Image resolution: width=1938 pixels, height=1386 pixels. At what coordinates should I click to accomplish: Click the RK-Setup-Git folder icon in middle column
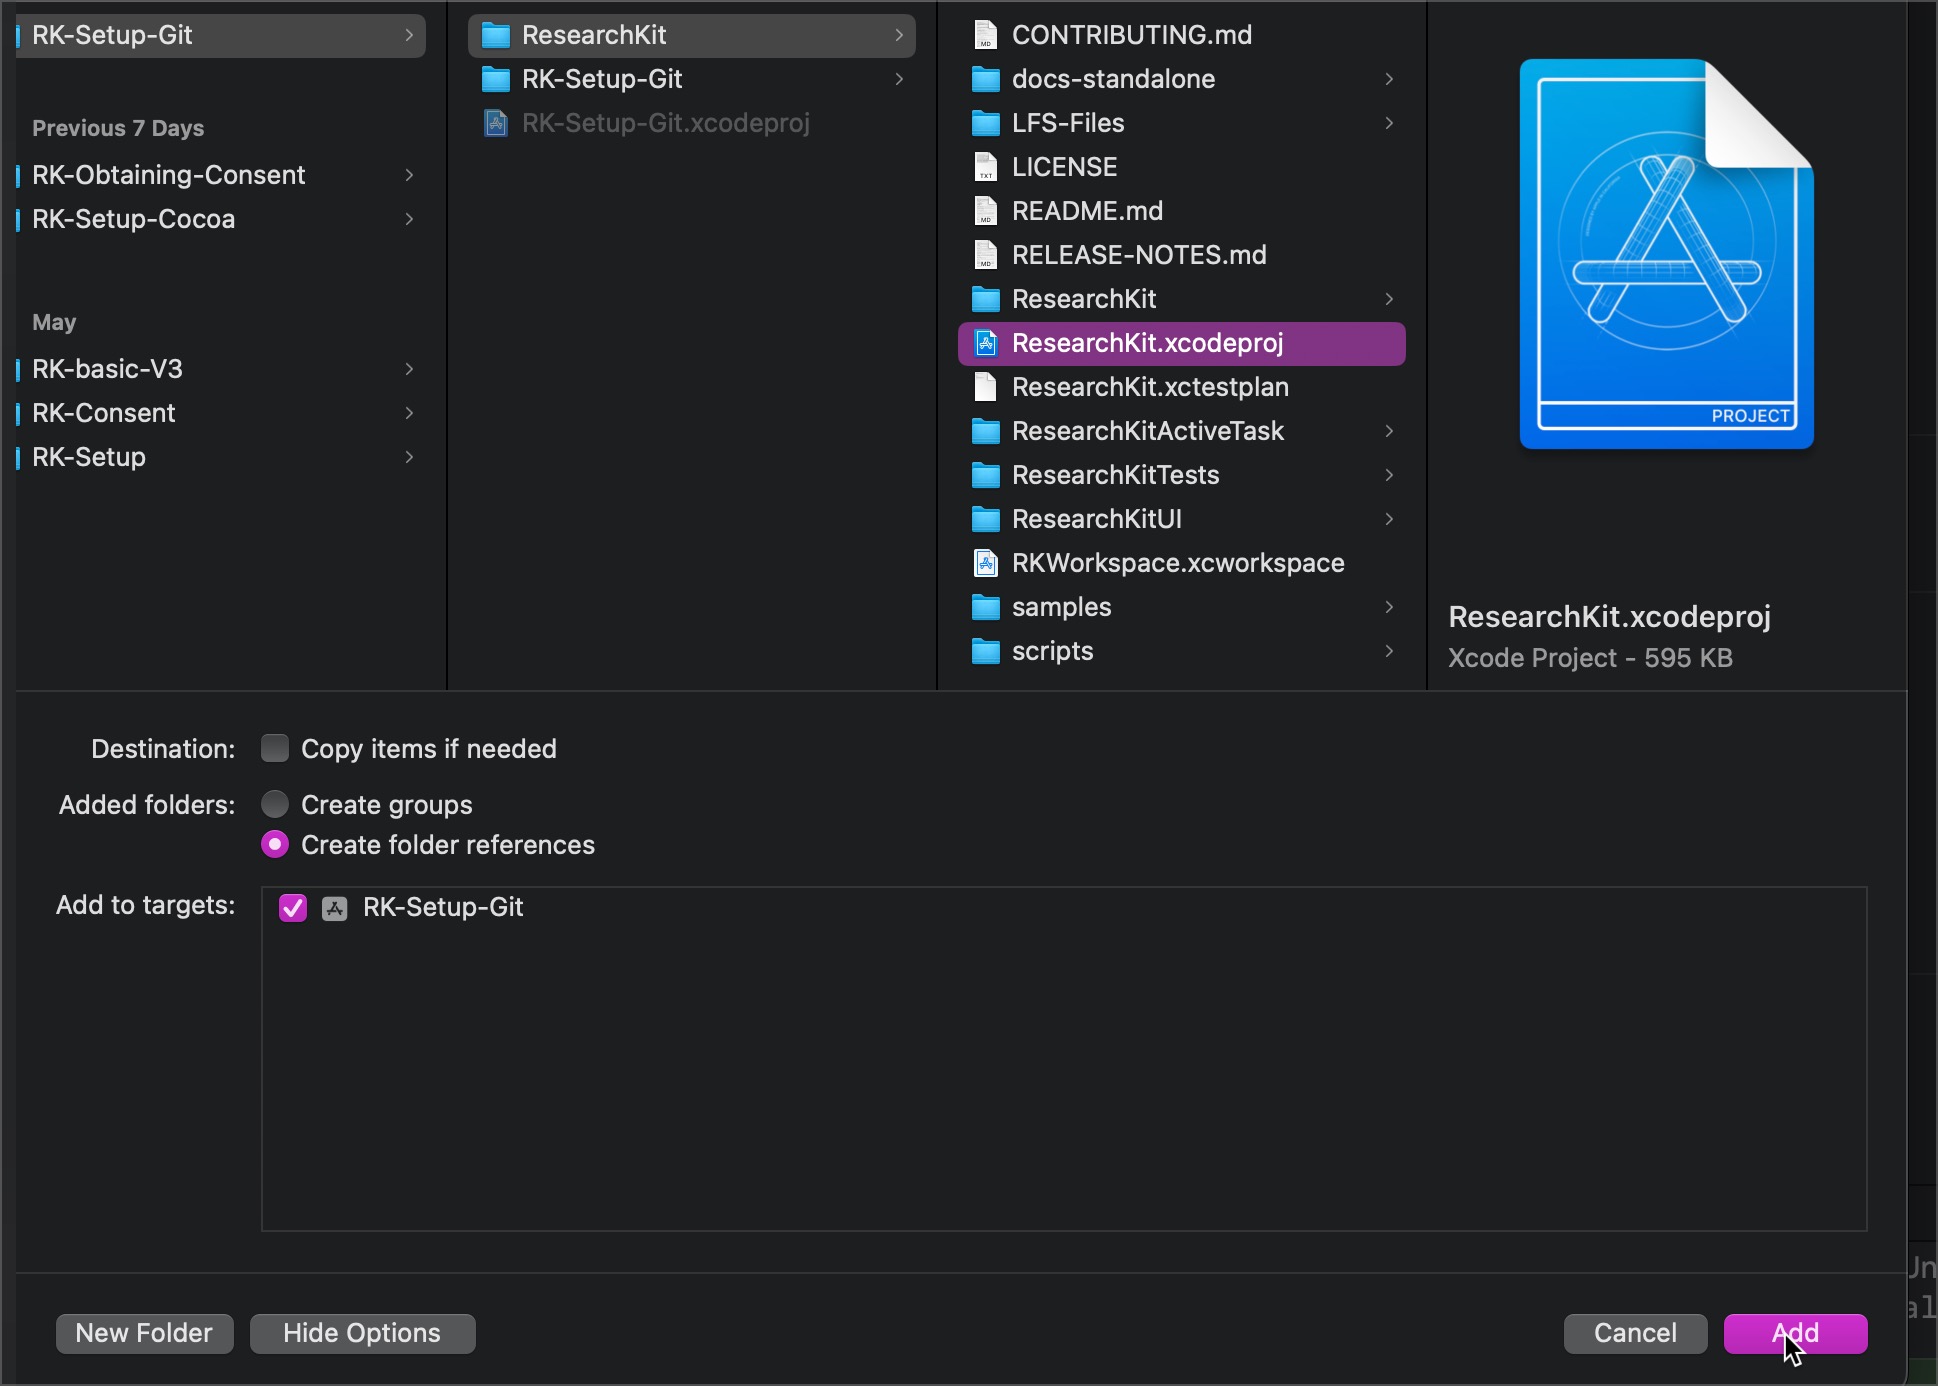pyautogui.click(x=496, y=80)
